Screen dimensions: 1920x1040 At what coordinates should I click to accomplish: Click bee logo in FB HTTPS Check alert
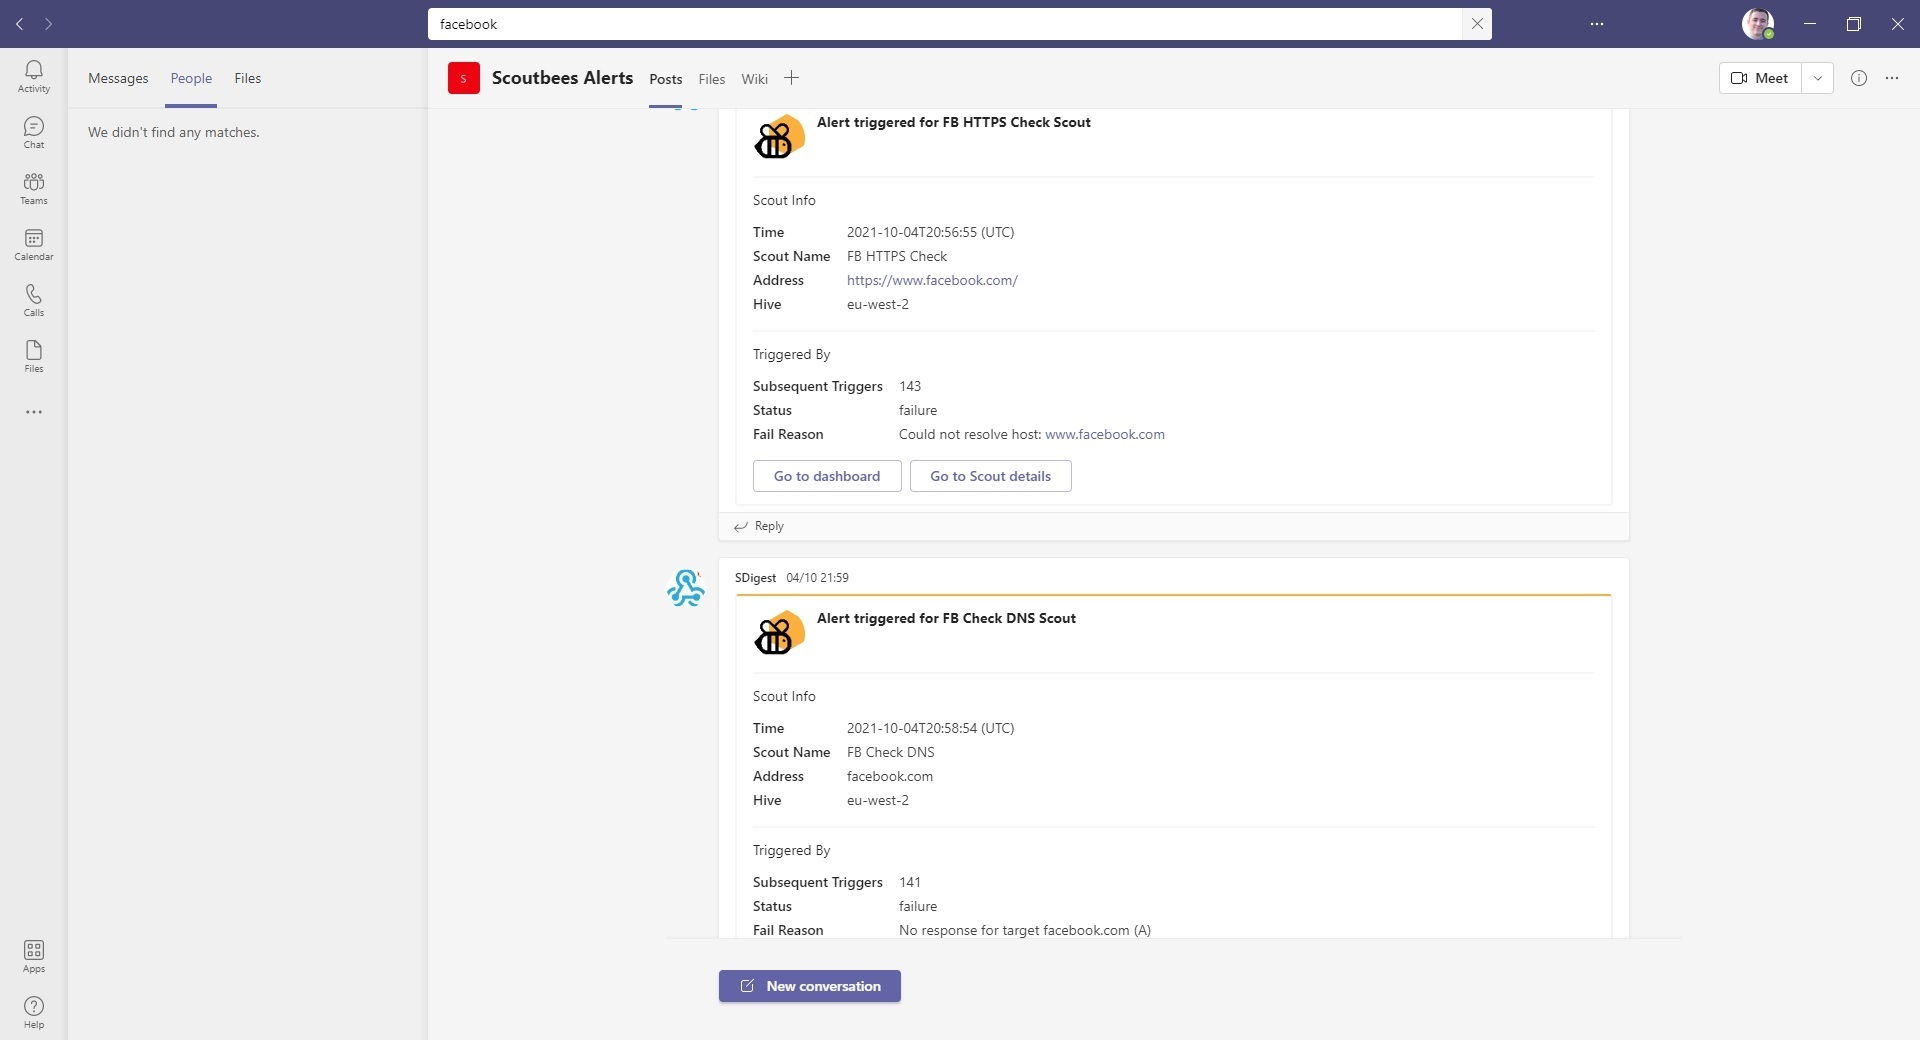coord(779,137)
